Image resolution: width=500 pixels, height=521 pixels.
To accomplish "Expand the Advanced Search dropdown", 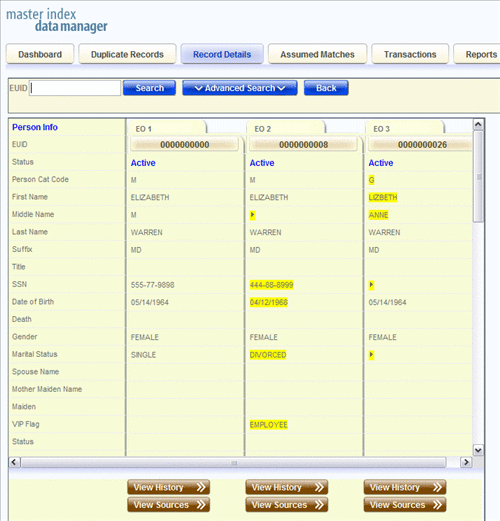I will [240, 88].
